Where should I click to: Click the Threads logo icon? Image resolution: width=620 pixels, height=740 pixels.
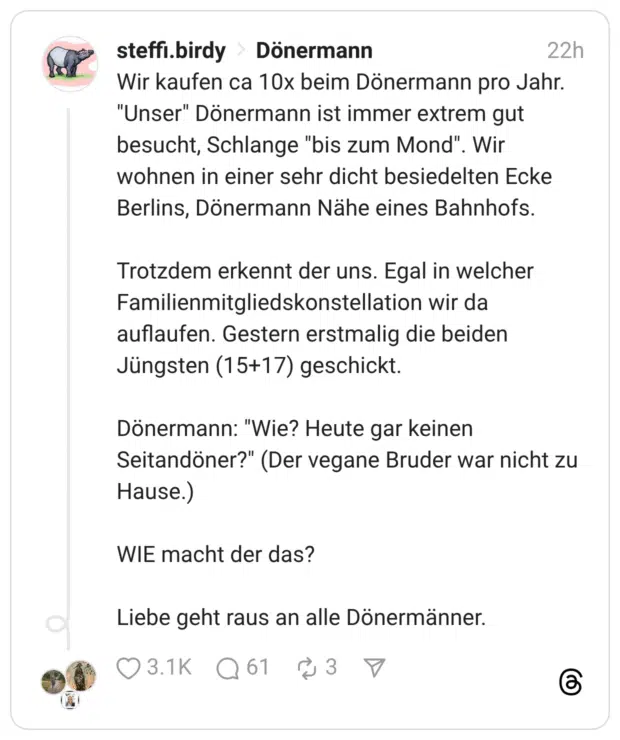pyautogui.click(x=570, y=683)
